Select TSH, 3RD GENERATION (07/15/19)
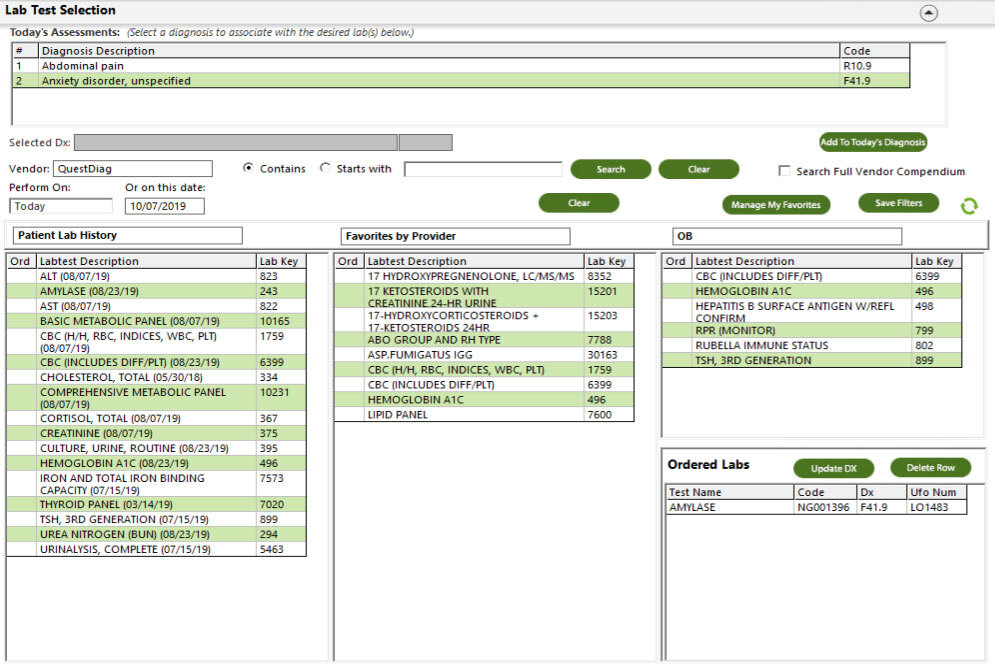 (156, 519)
